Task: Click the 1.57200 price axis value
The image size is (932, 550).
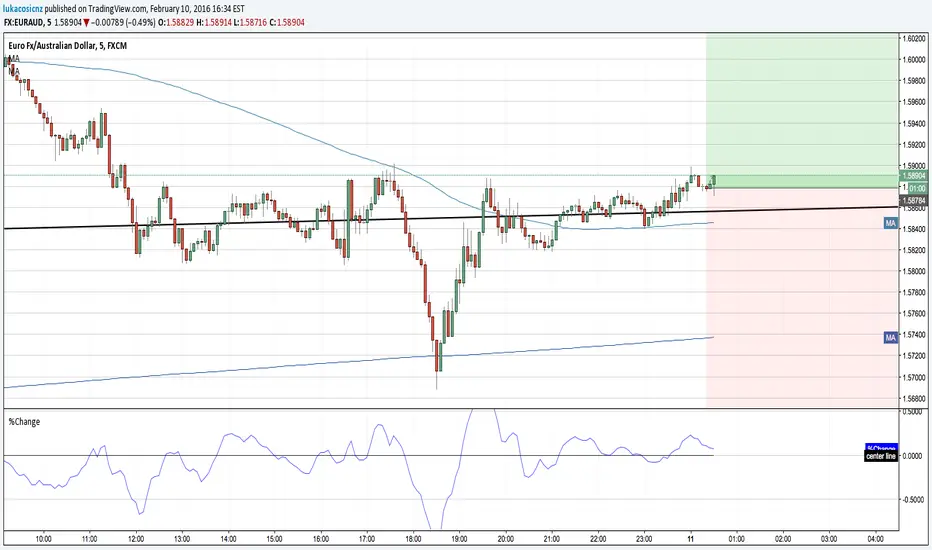Action: (x=914, y=356)
